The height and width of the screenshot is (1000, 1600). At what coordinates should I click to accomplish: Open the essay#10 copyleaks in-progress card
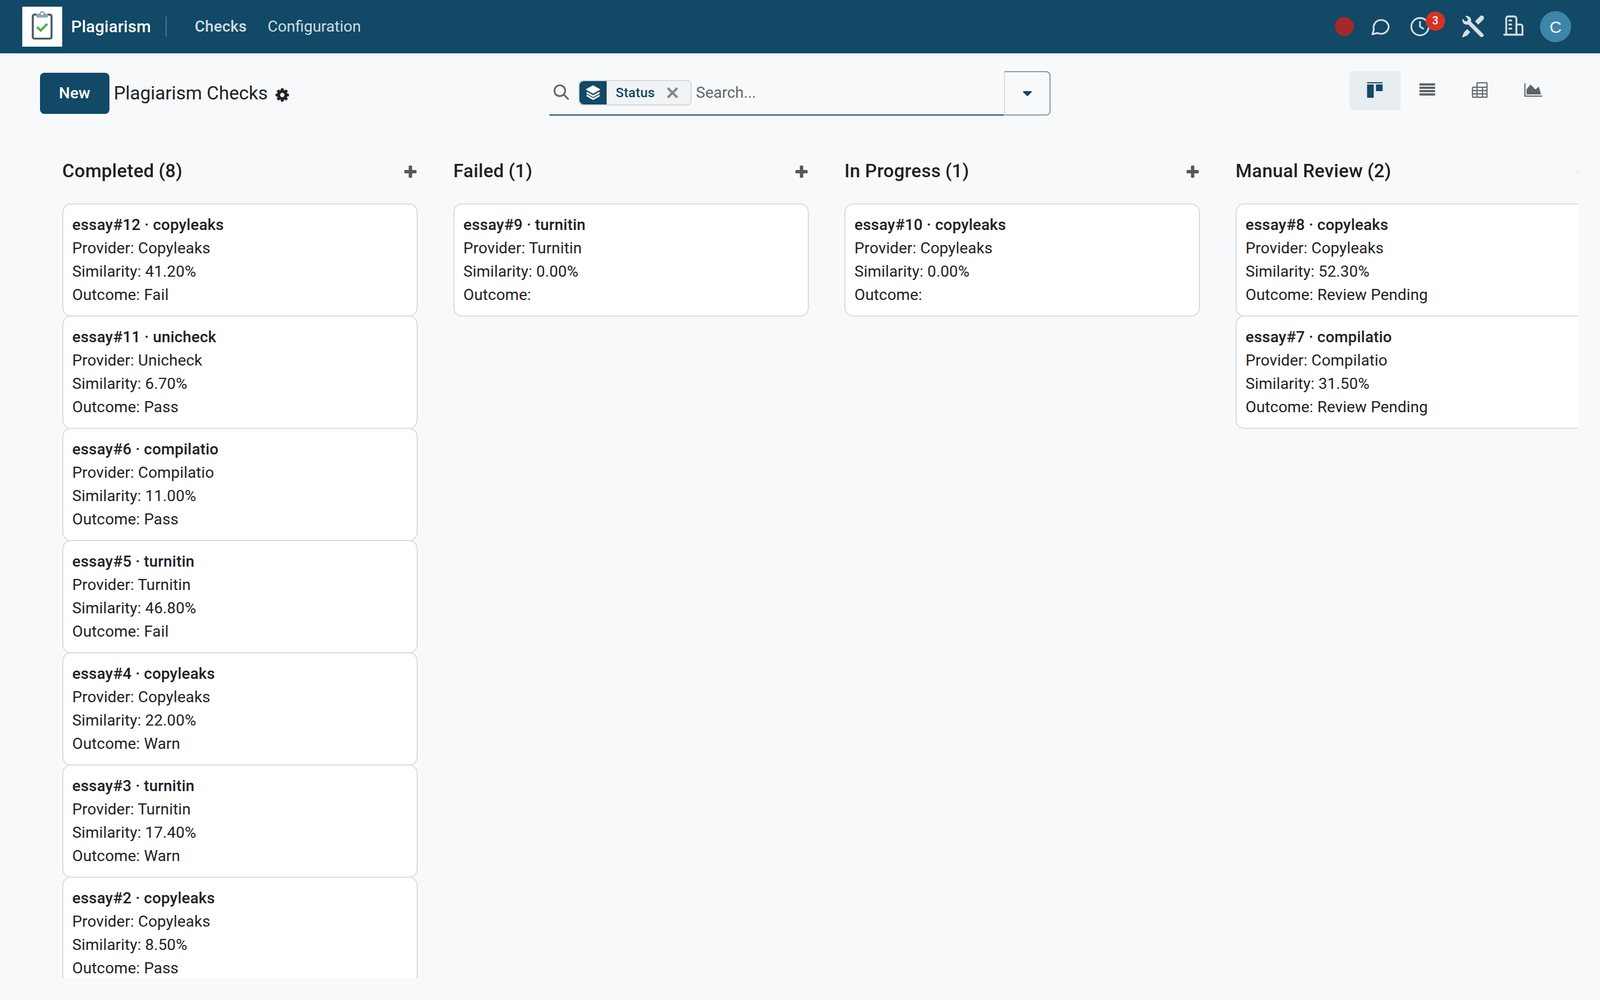[x=1022, y=260]
